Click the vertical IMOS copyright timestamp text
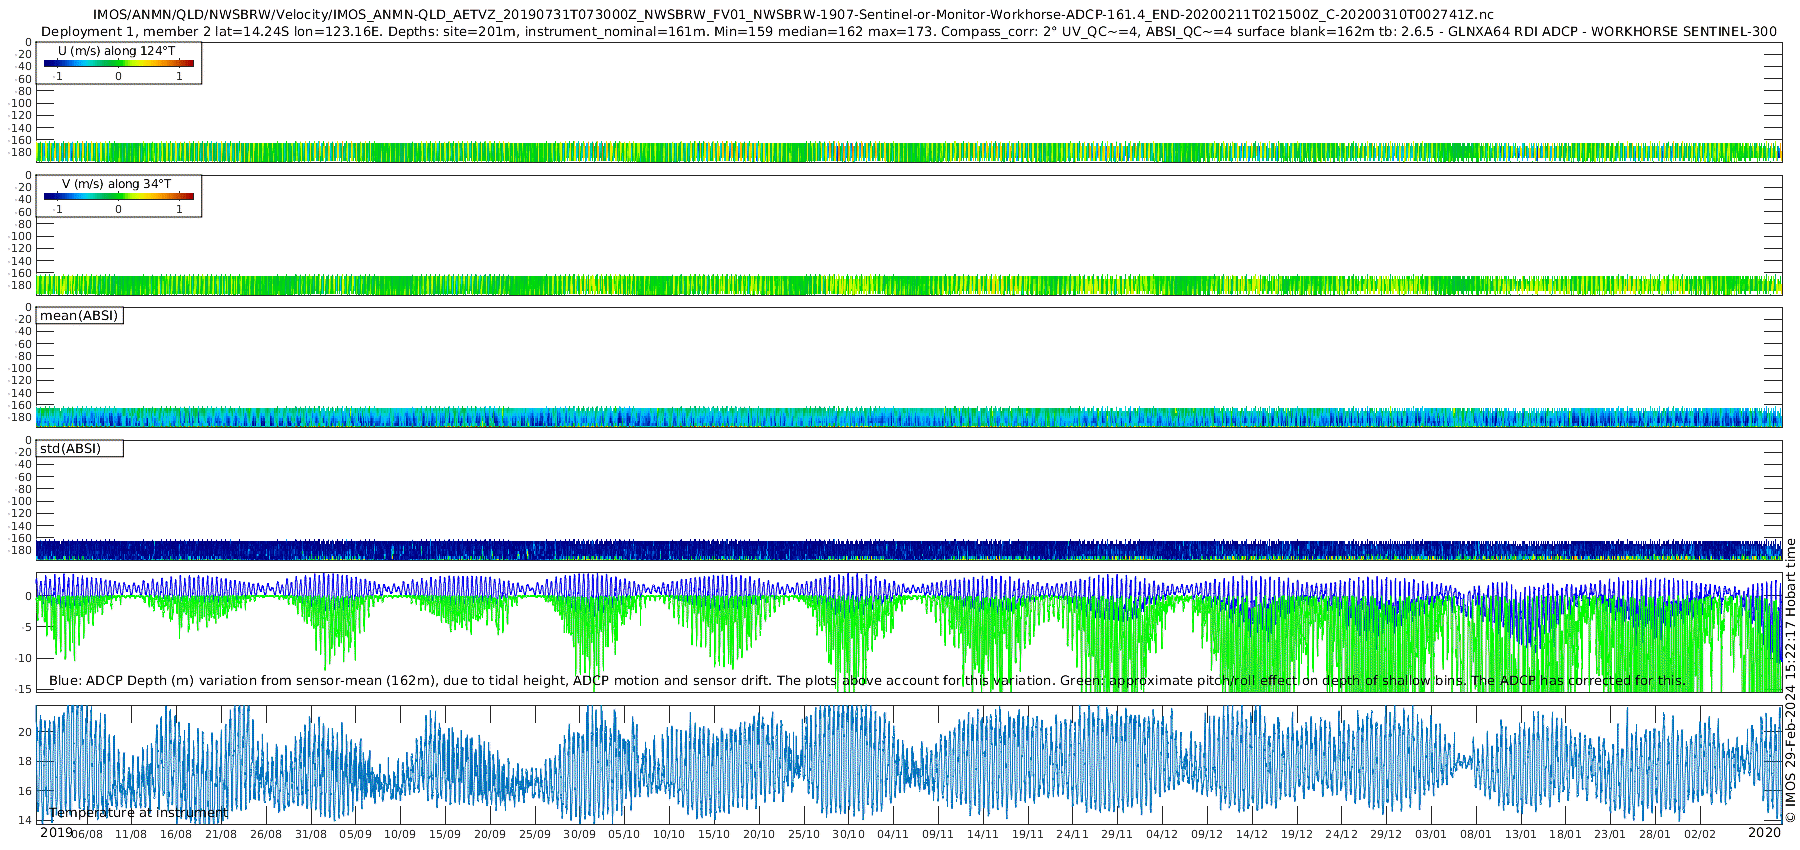 [1790, 680]
